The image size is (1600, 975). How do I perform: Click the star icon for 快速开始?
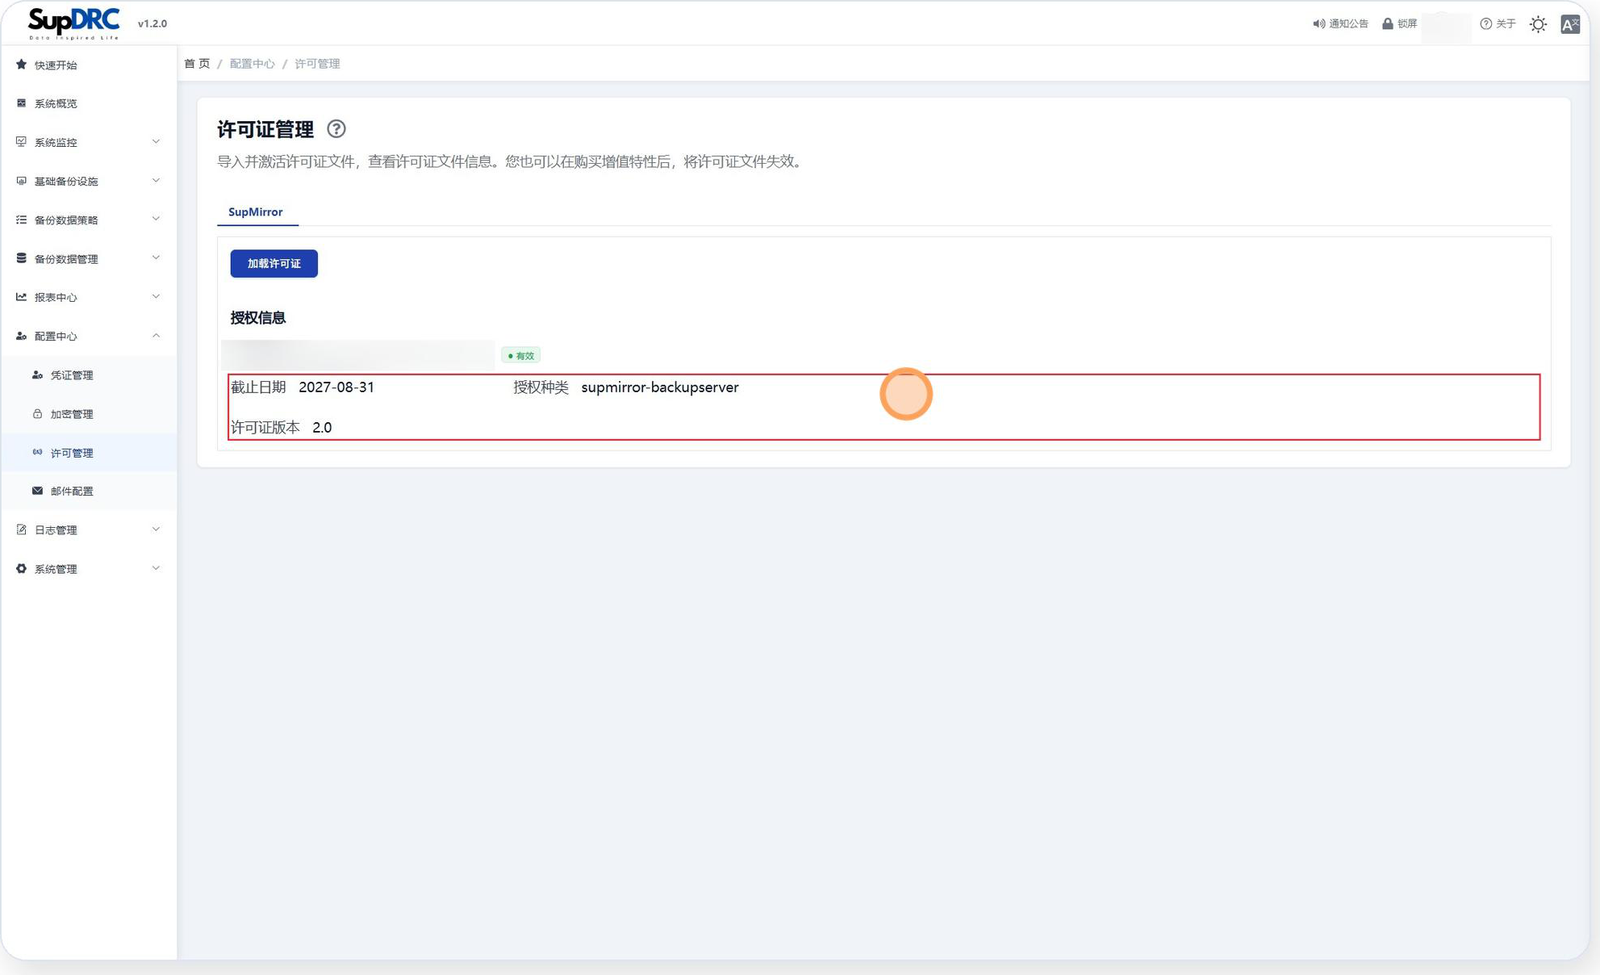pyautogui.click(x=21, y=65)
